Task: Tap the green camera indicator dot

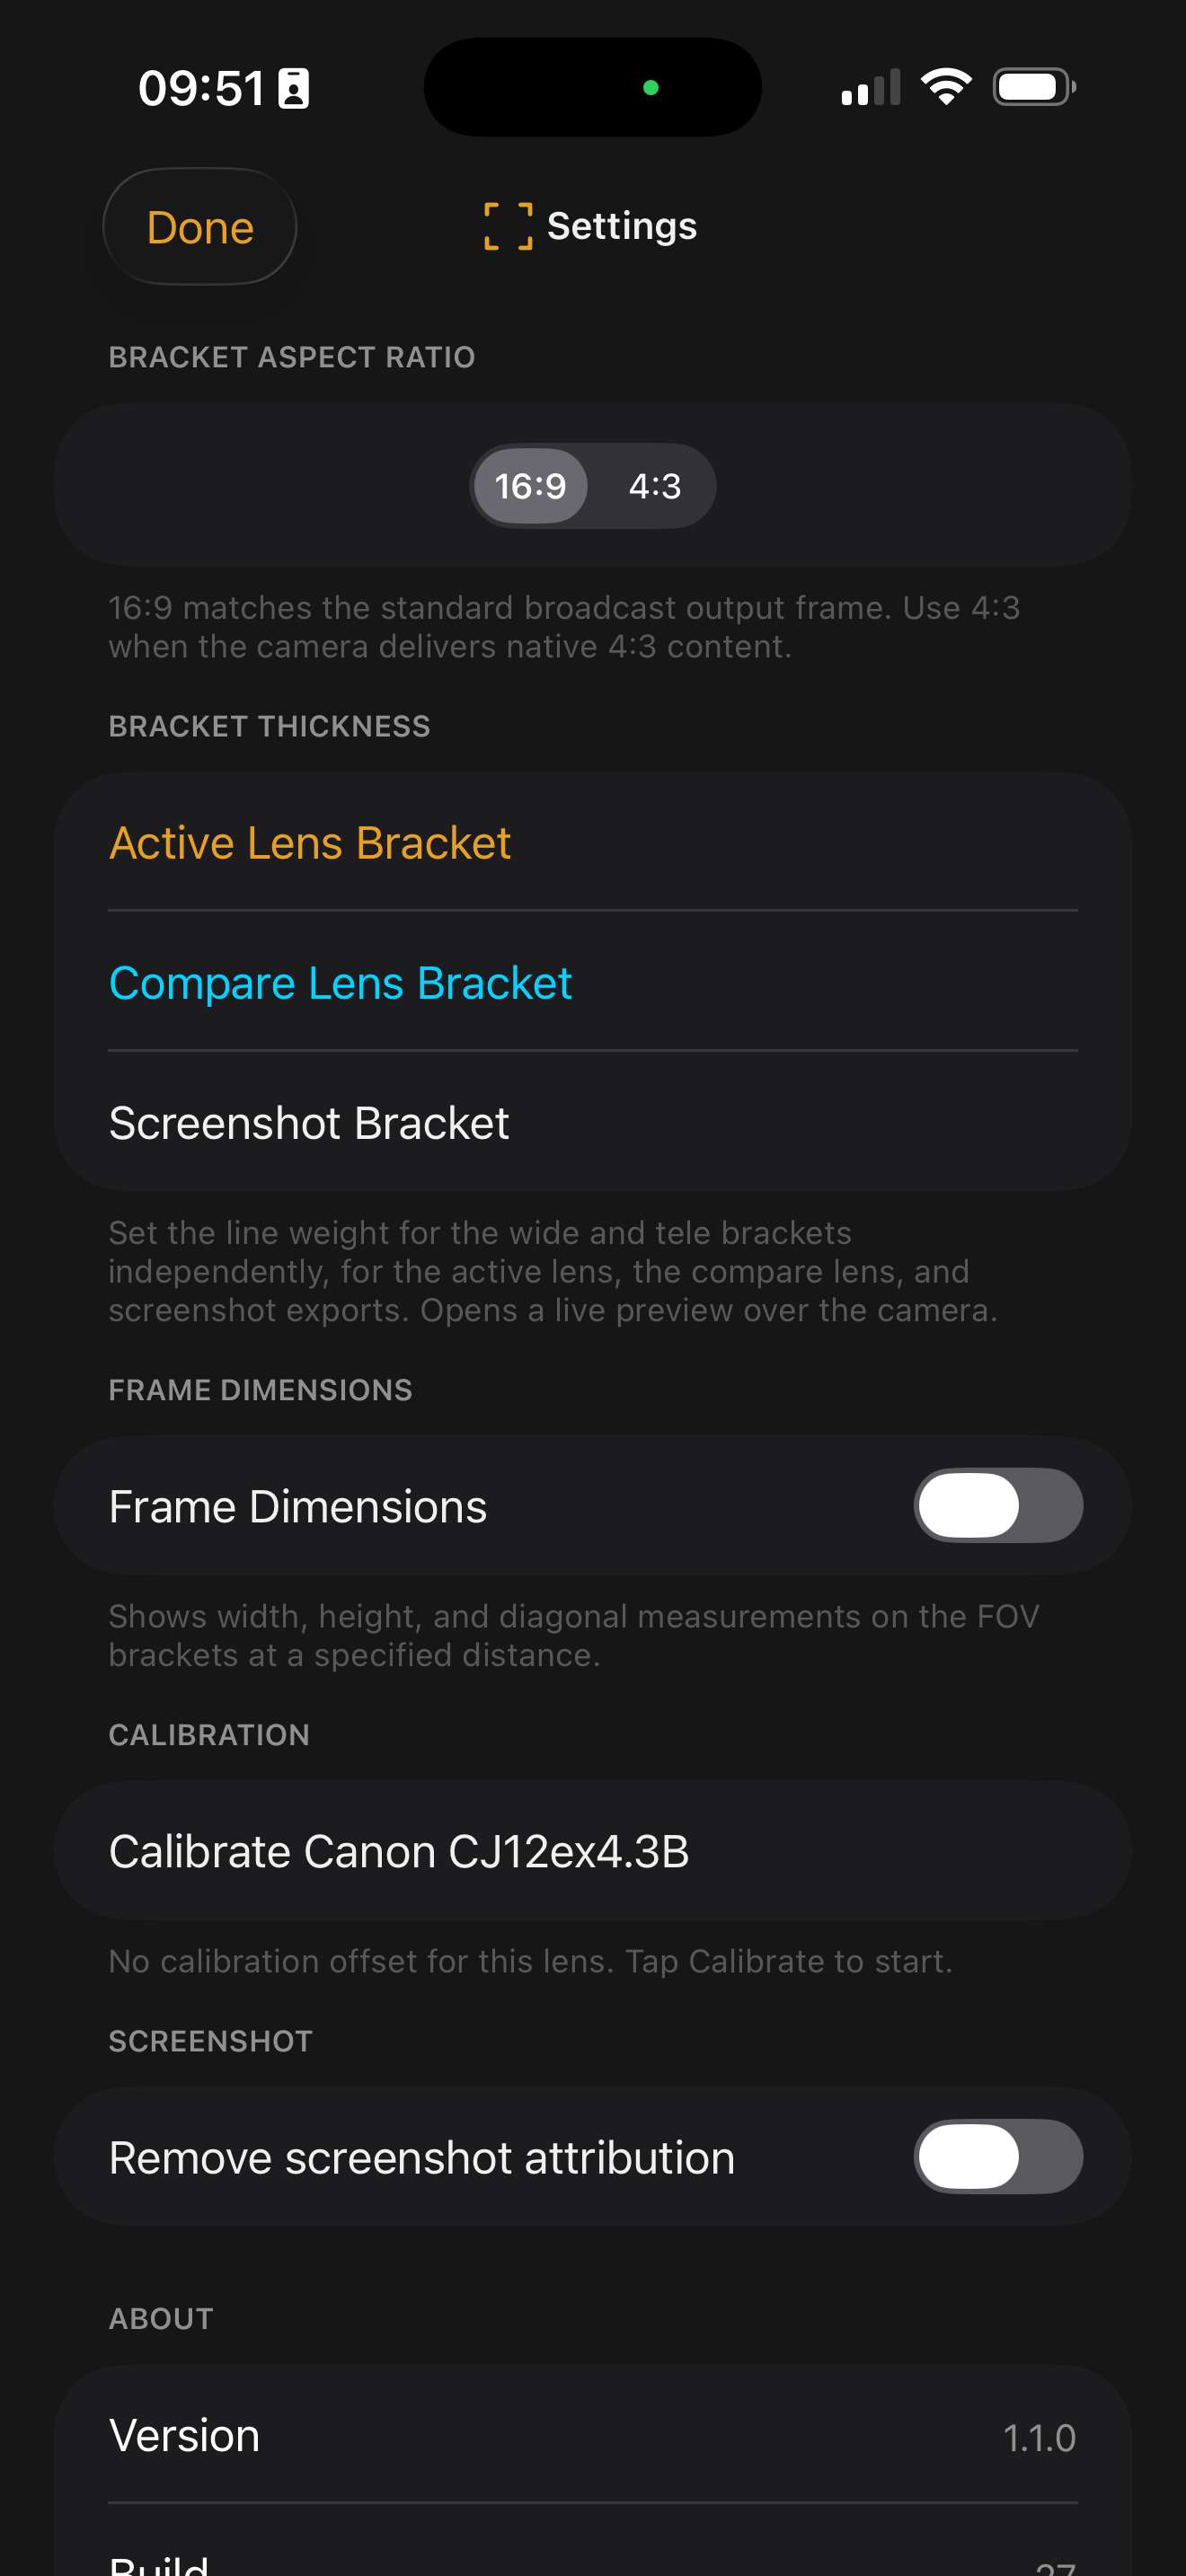Action: click(x=651, y=88)
